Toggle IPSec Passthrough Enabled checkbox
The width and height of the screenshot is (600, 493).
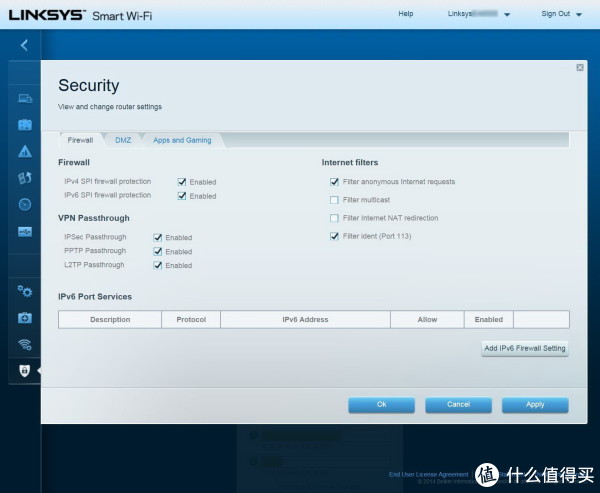[x=158, y=238]
